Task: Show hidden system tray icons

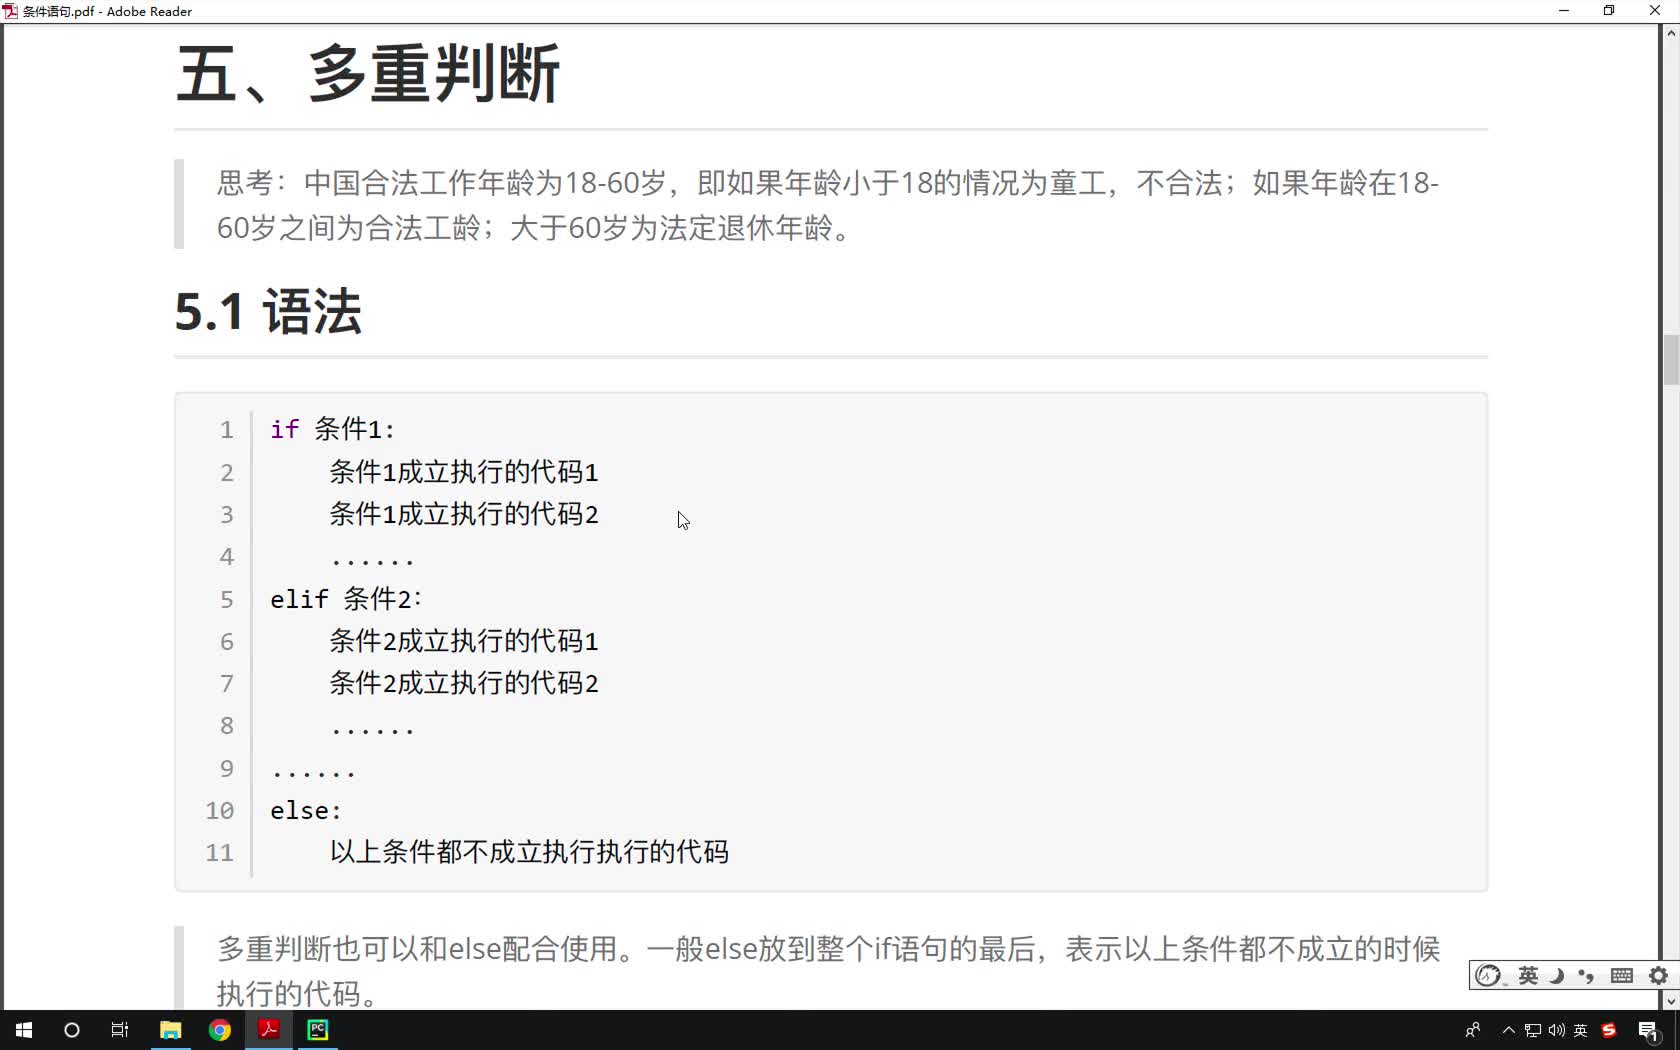Action: pos(1508,1030)
